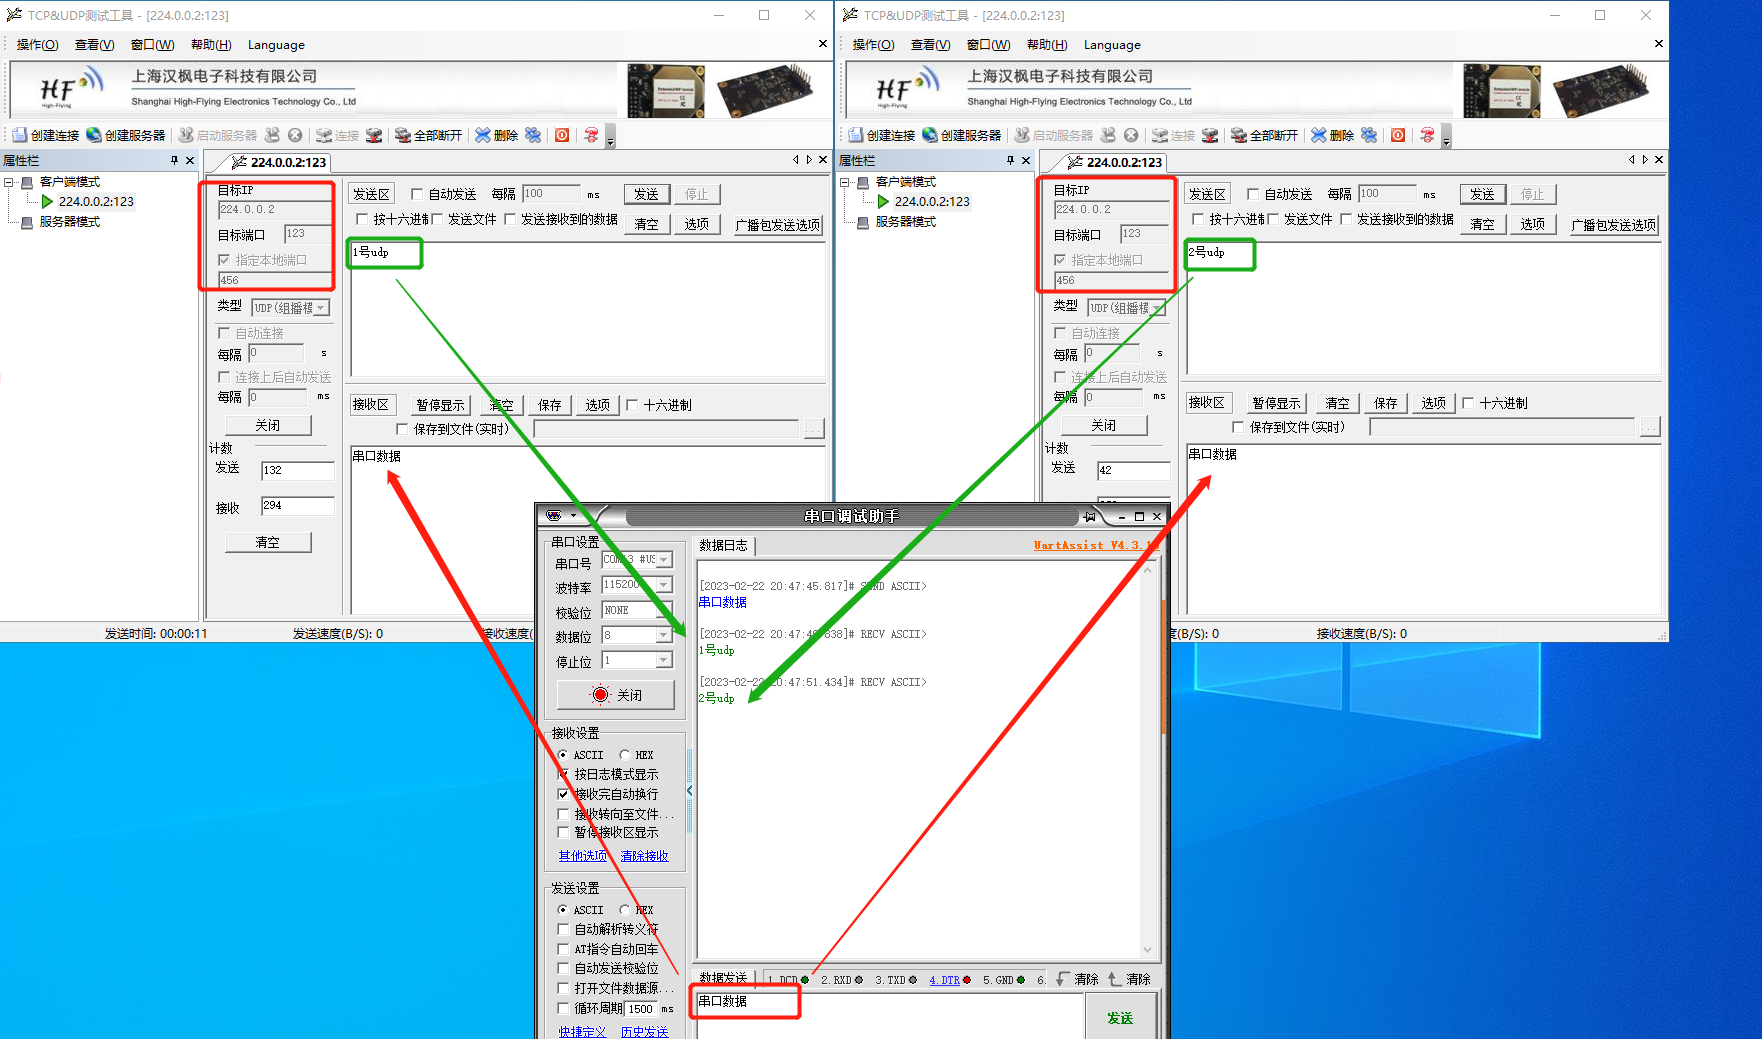
Task: Click 创建服务器 globe icon in right window
Action: [930, 135]
